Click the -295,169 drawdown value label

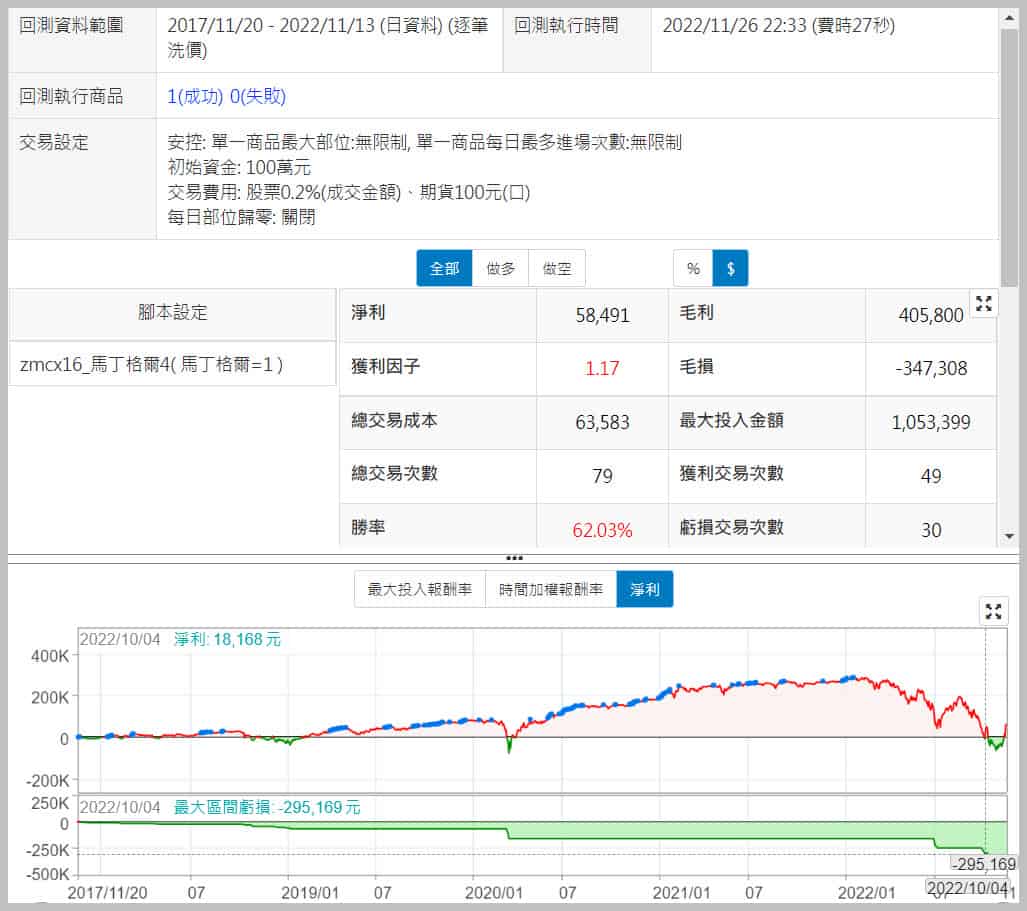pyautogui.click(x=984, y=864)
